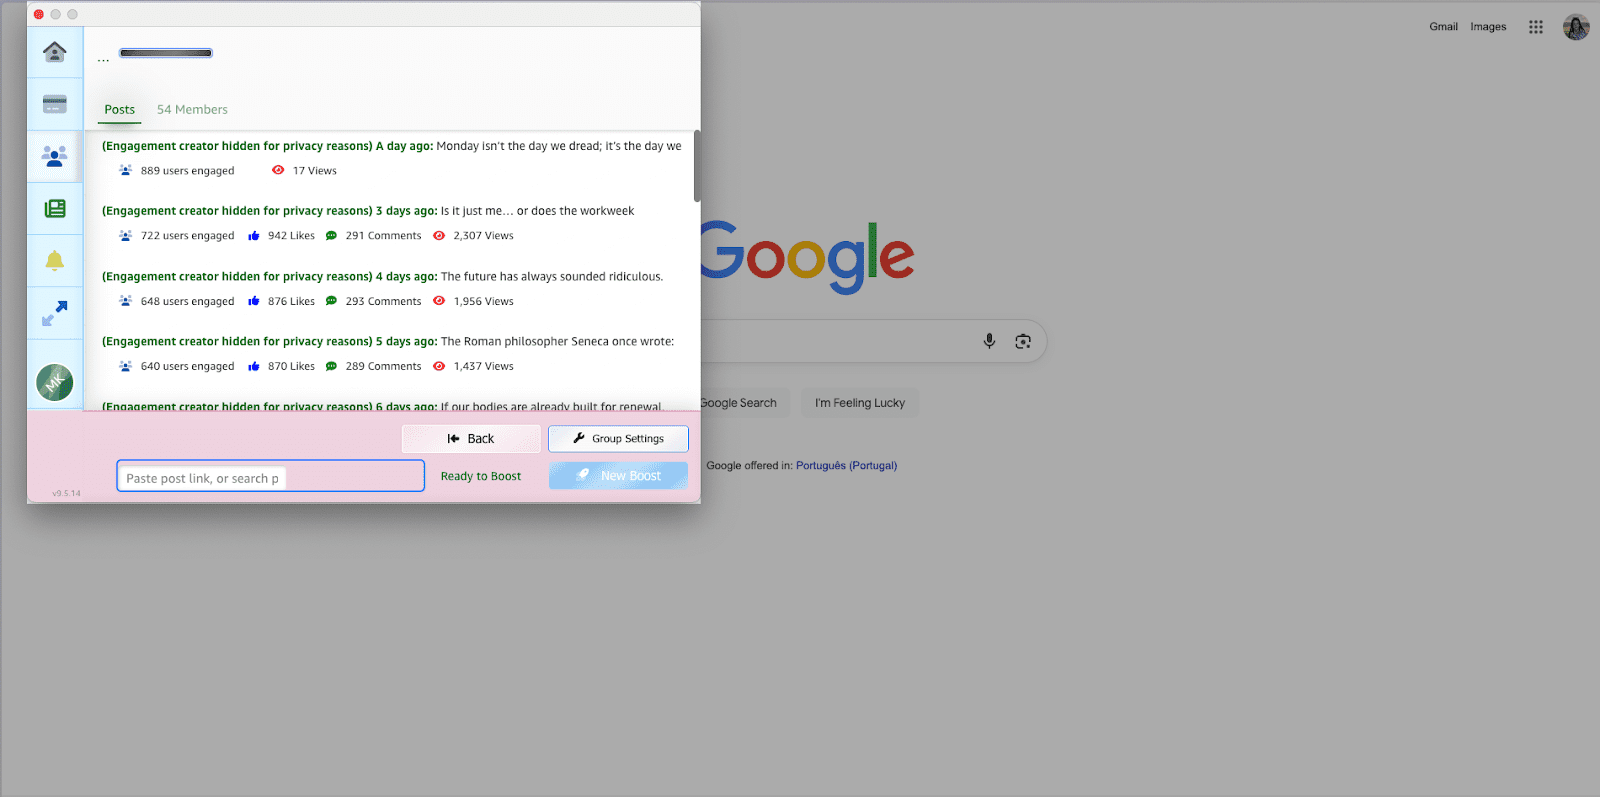Switch to the Posts tab
Image resolution: width=1600 pixels, height=797 pixels.
(120, 110)
